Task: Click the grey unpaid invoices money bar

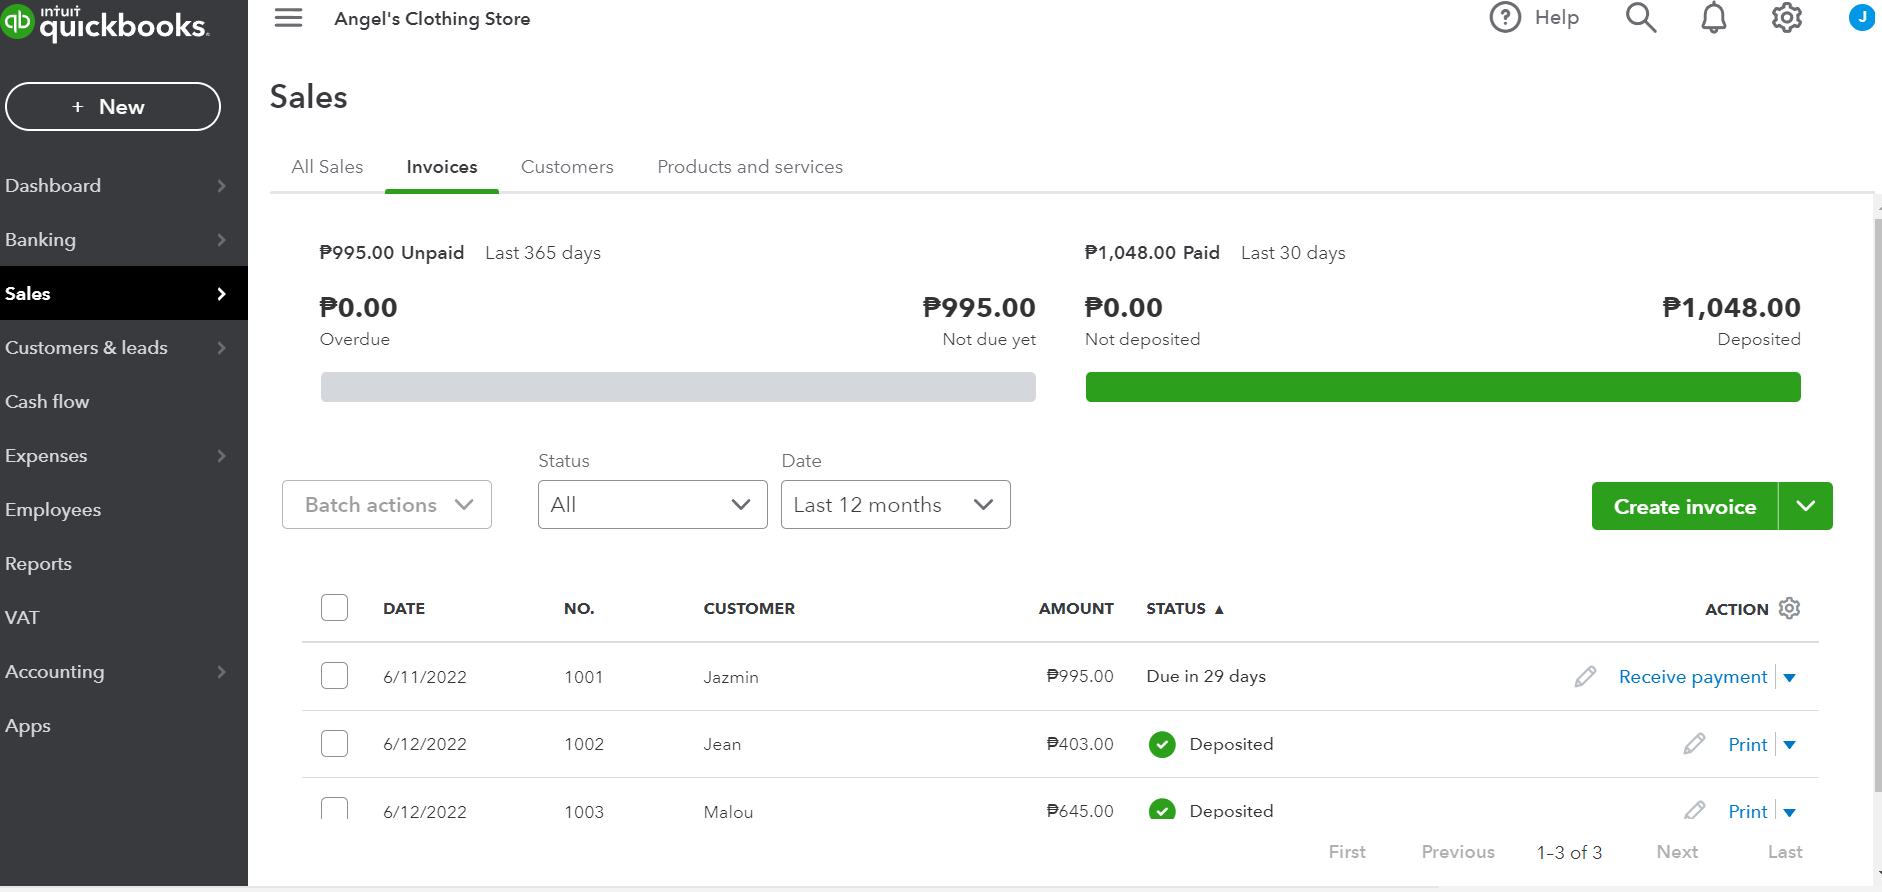Action: pos(678,387)
